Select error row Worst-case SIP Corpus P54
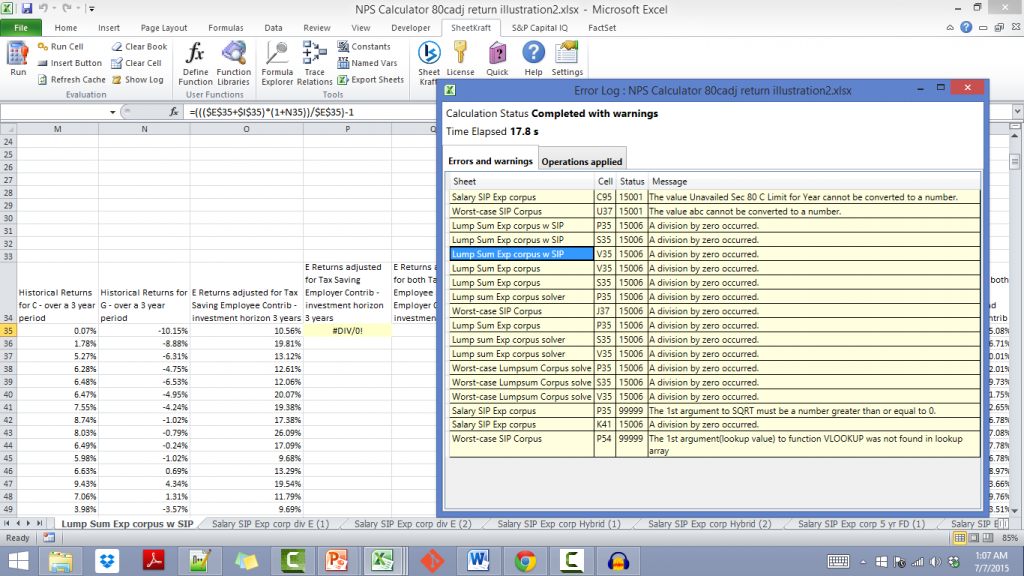 [x=714, y=444]
